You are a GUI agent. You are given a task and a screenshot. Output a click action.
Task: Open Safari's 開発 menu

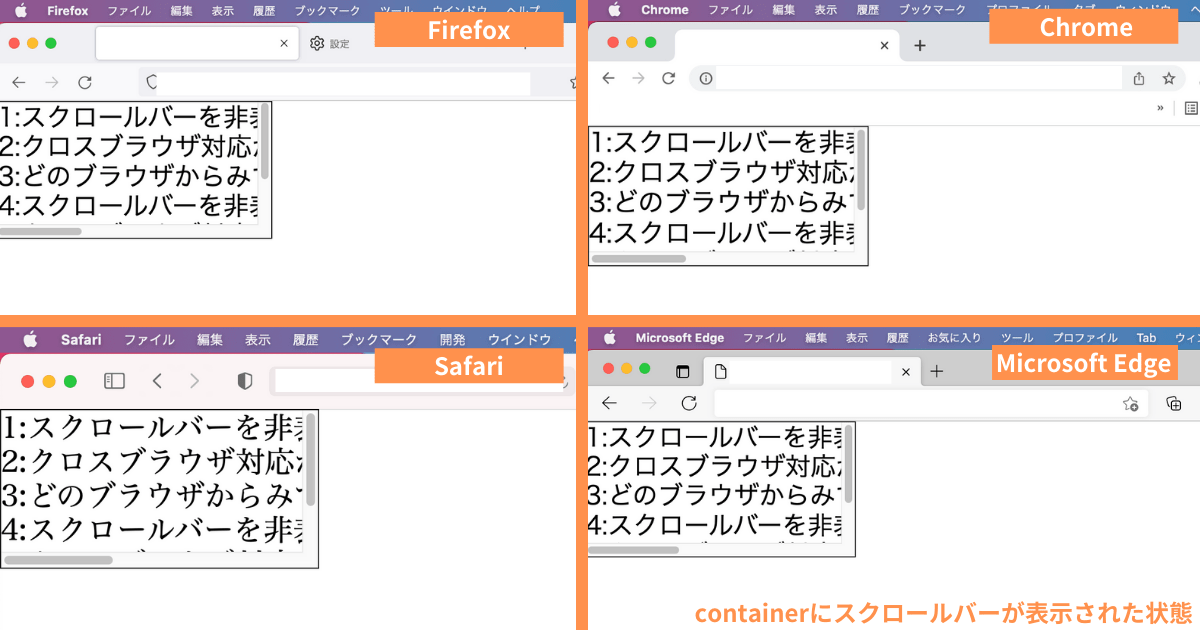point(452,339)
